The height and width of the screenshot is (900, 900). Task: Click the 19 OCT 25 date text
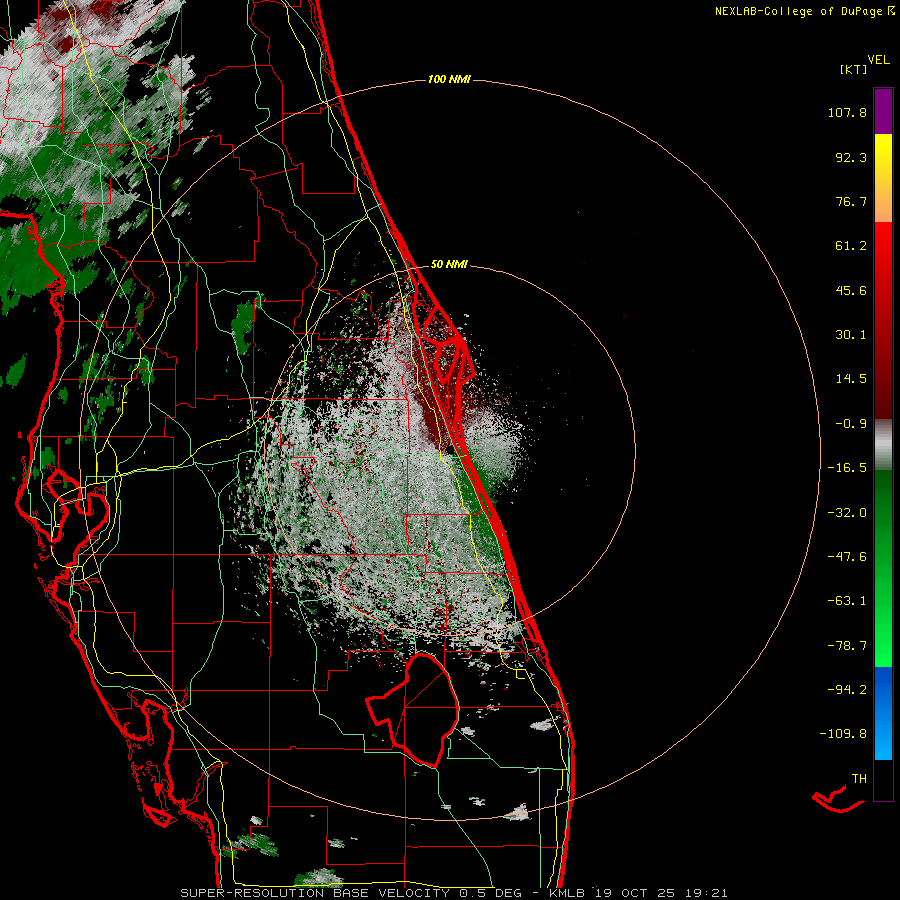point(636,893)
